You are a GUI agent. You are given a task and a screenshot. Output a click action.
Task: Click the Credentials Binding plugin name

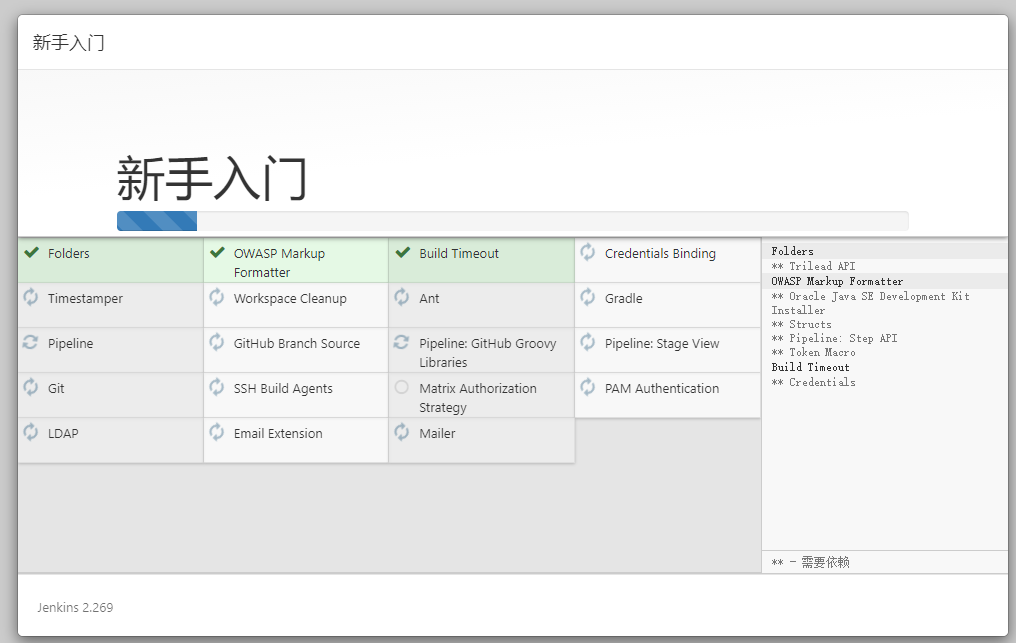click(x=660, y=253)
